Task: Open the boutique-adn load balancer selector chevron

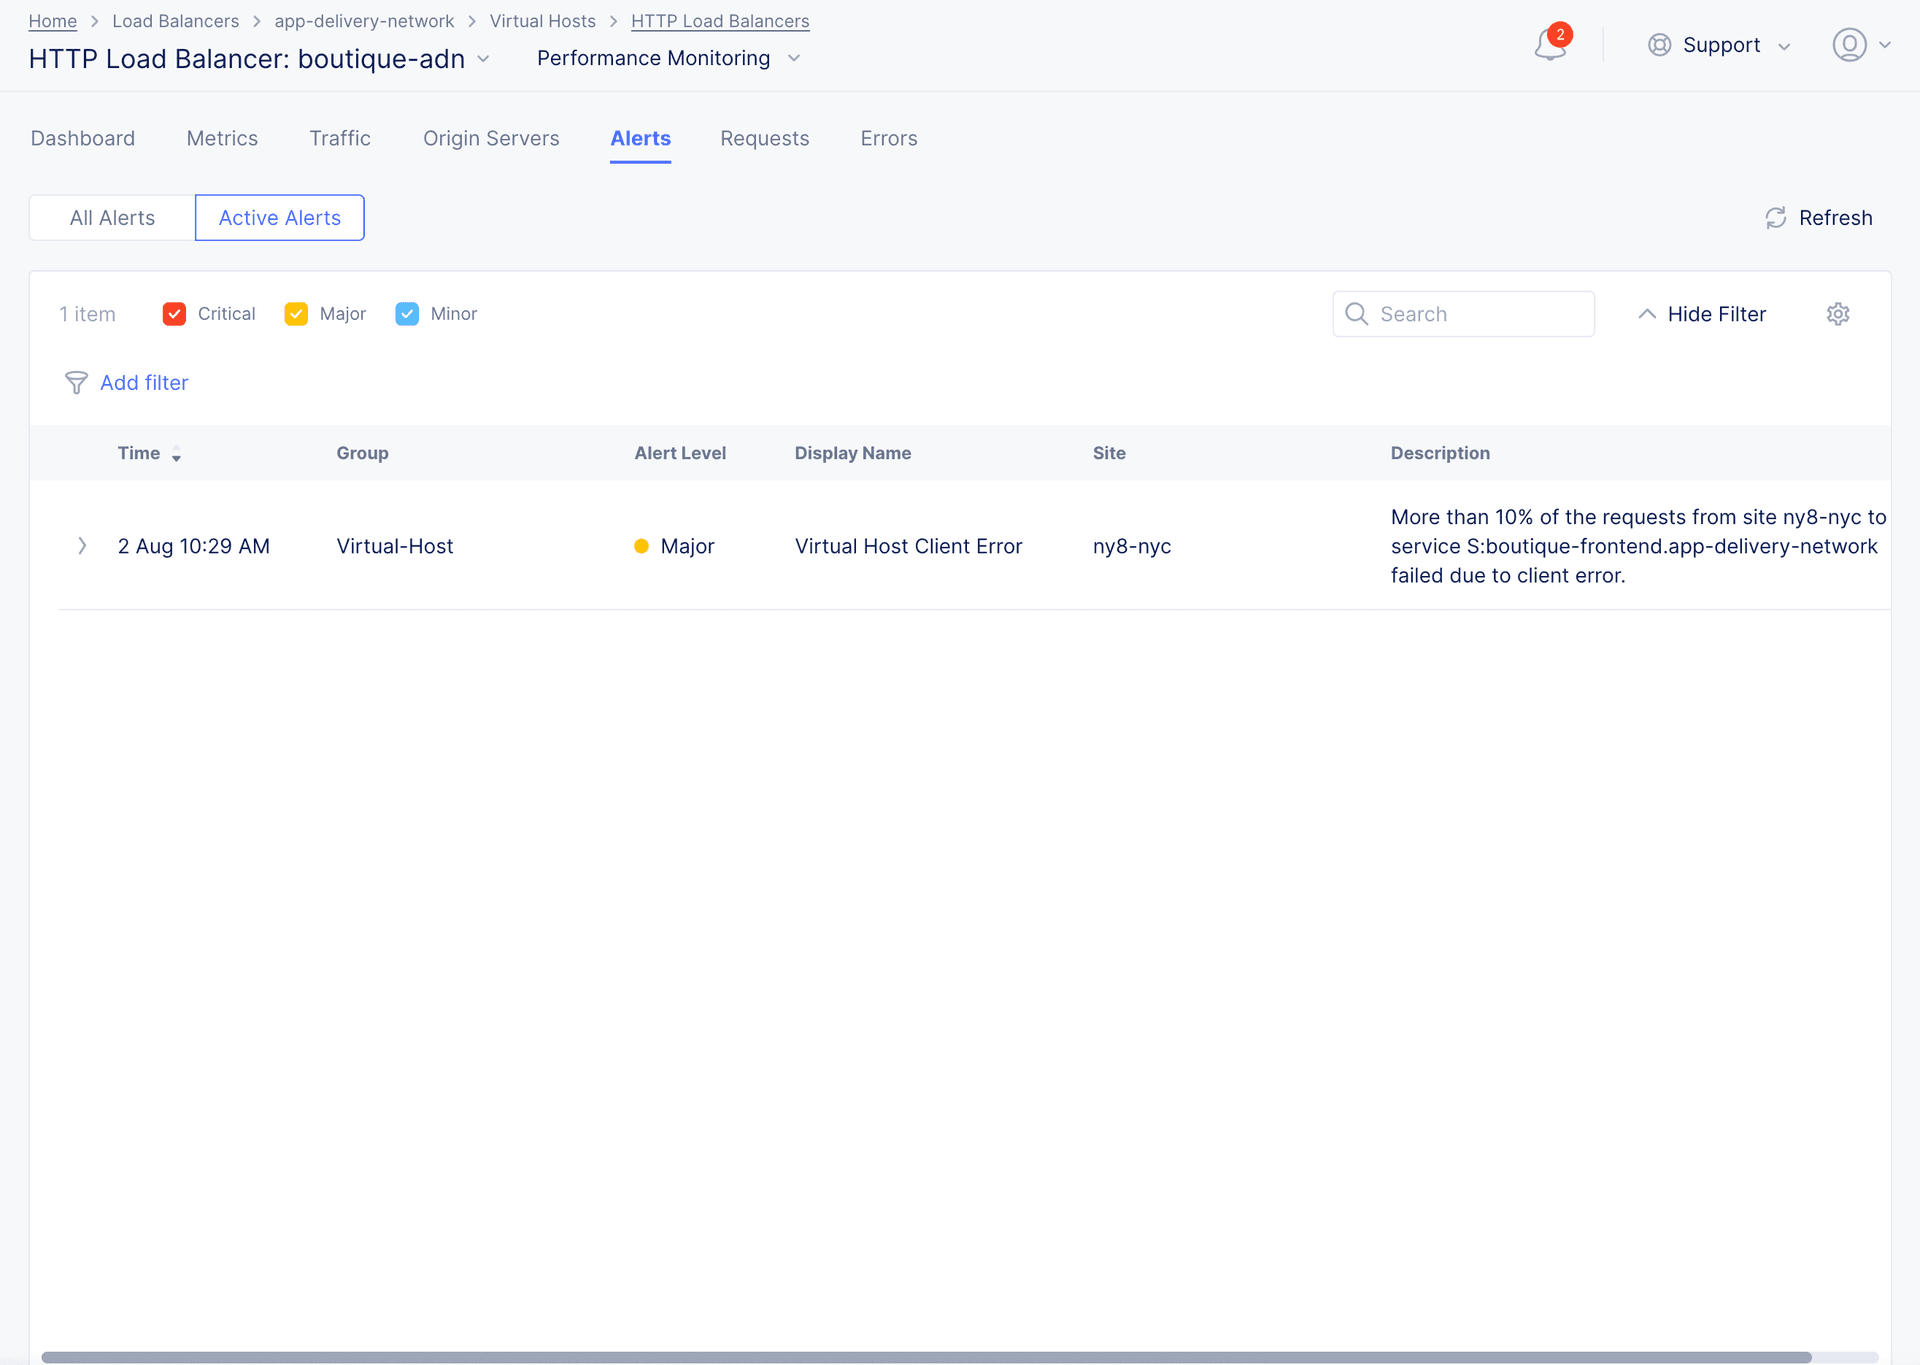Action: 484,59
